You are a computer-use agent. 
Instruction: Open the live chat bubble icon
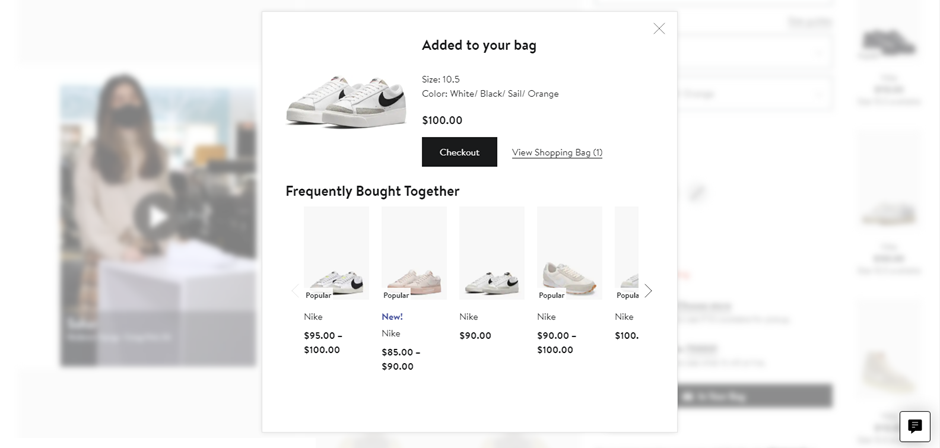(x=914, y=426)
